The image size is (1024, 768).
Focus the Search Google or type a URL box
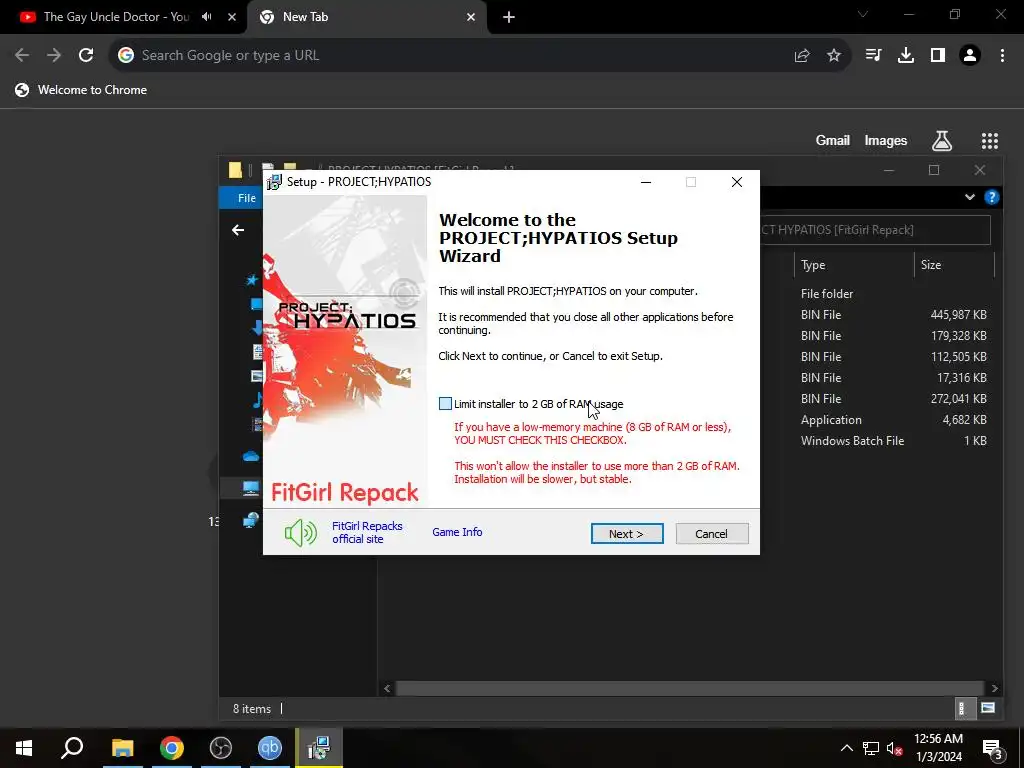[x=457, y=56]
